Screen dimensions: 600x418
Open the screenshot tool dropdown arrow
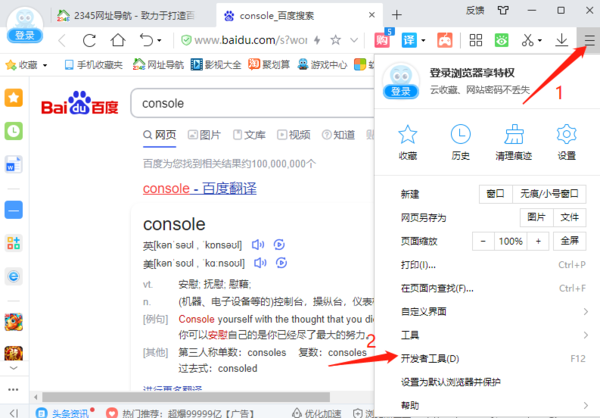[x=540, y=40]
